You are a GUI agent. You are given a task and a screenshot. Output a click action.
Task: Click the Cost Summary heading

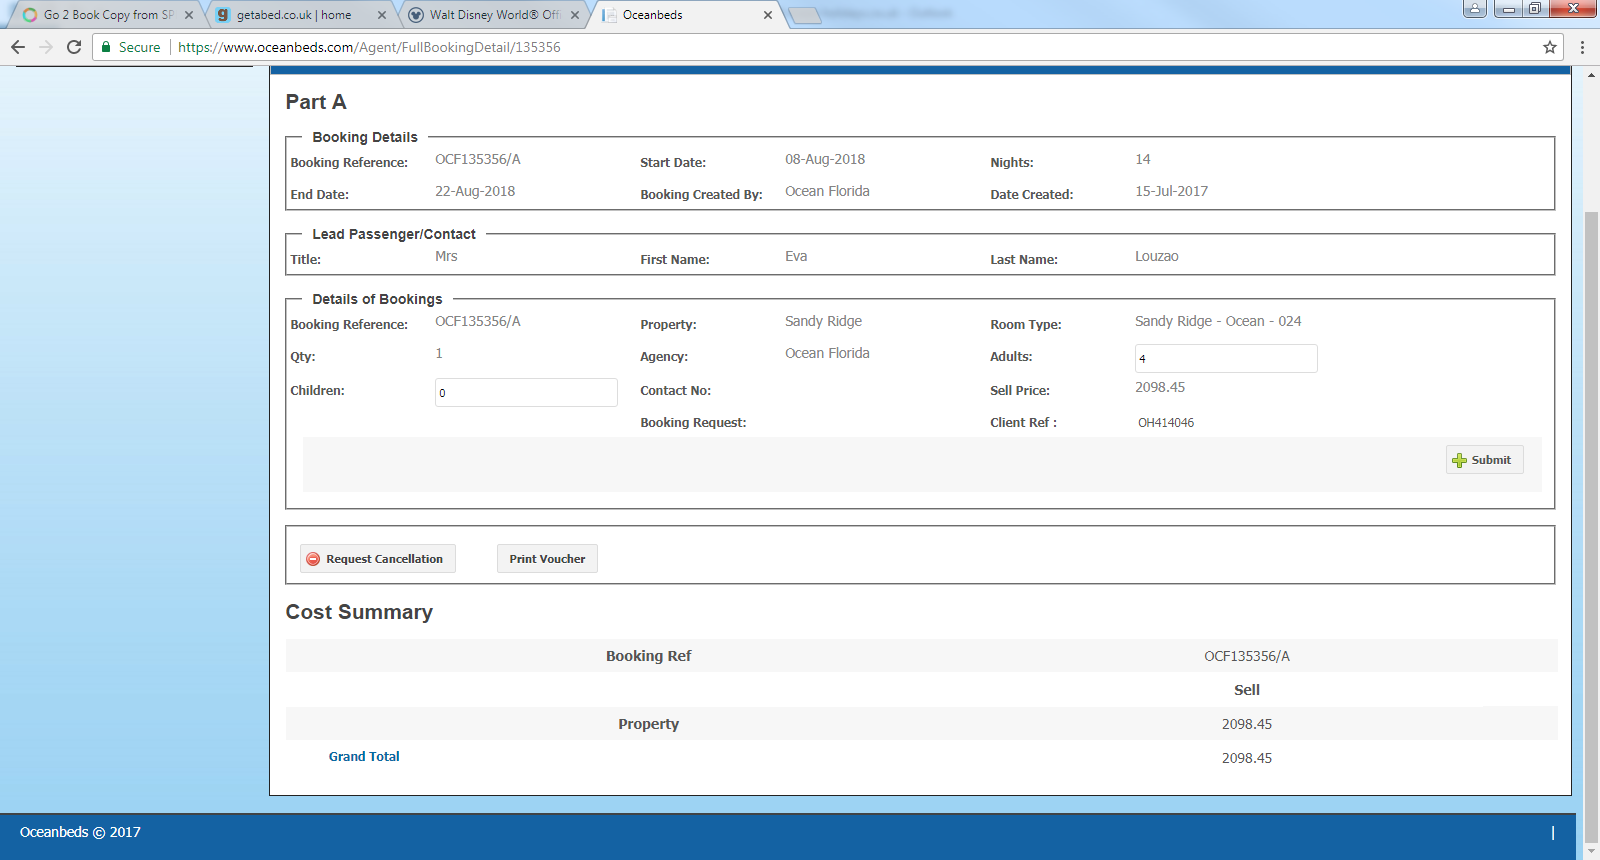pos(359,612)
